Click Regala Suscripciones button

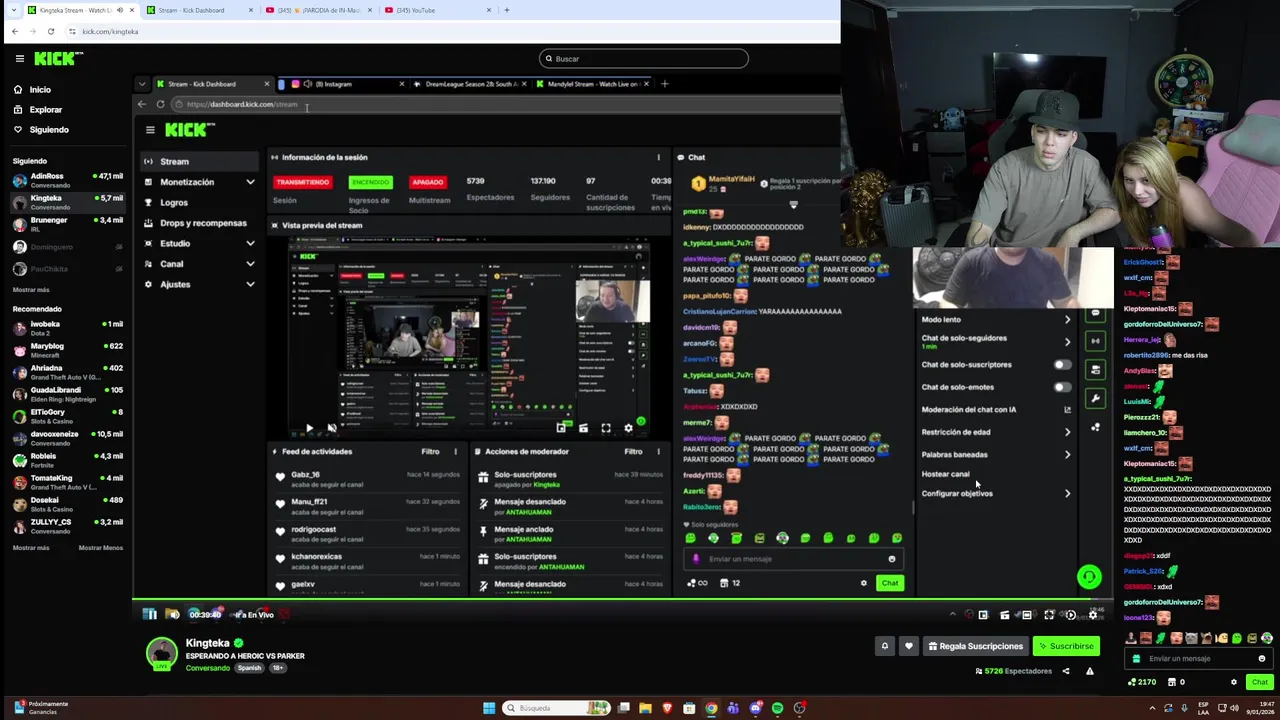point(976,646)
